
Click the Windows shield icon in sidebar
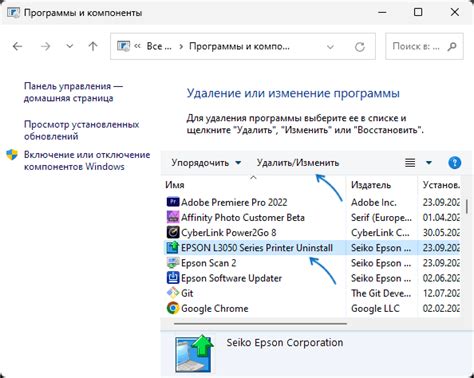12,155
